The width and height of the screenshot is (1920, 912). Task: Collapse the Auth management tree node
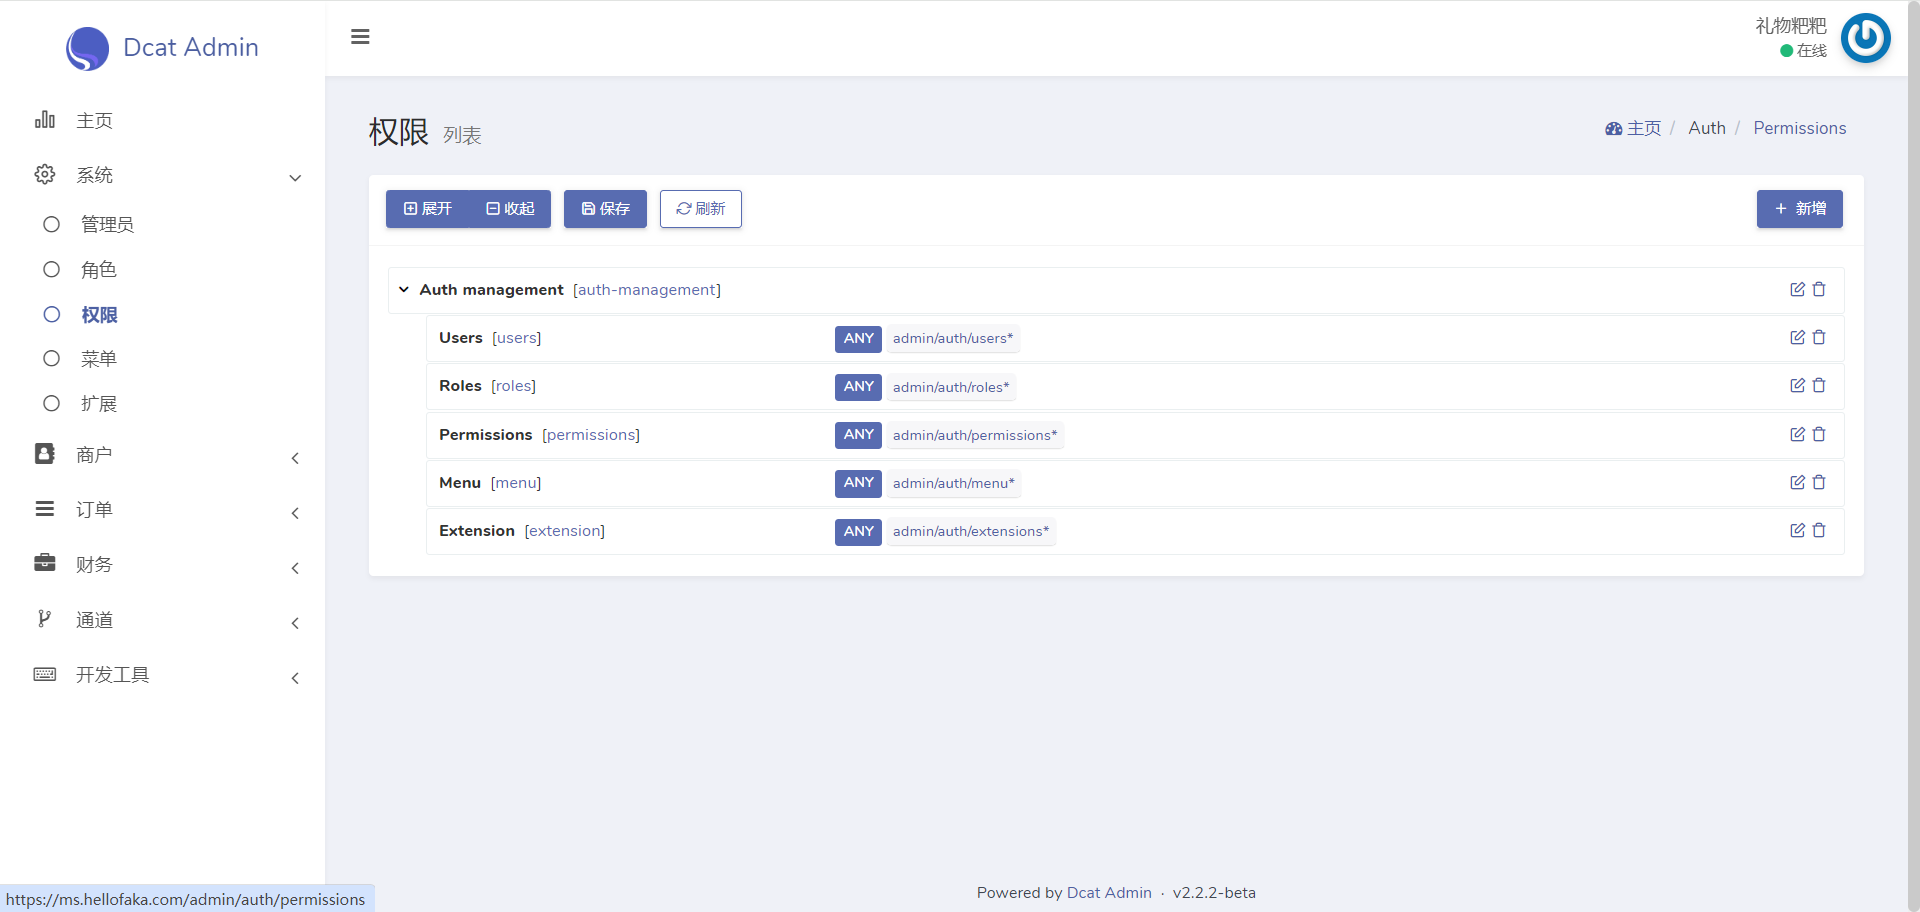point(404,289)
